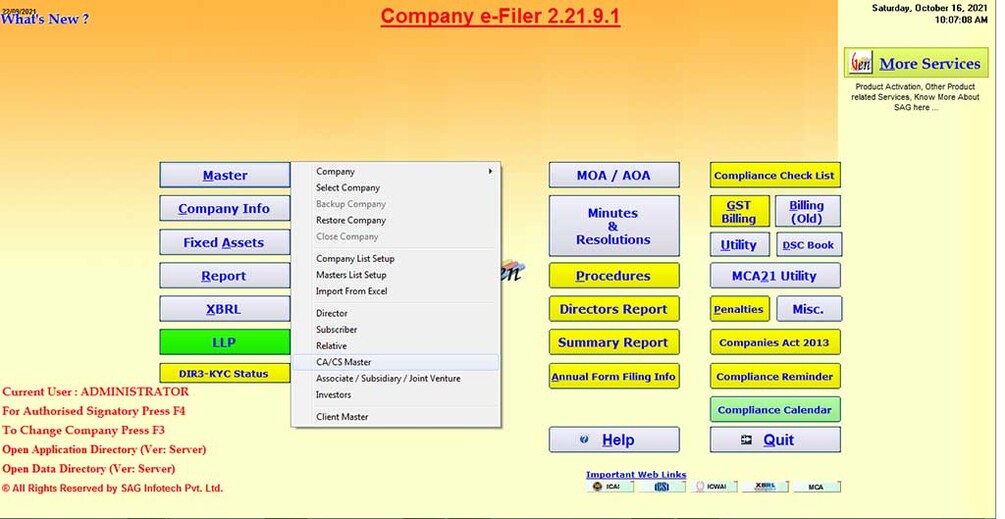Open Masters List Setup menu item
Image resolution: width=1005 pixels, height=519 pixels.
point(395,275)
